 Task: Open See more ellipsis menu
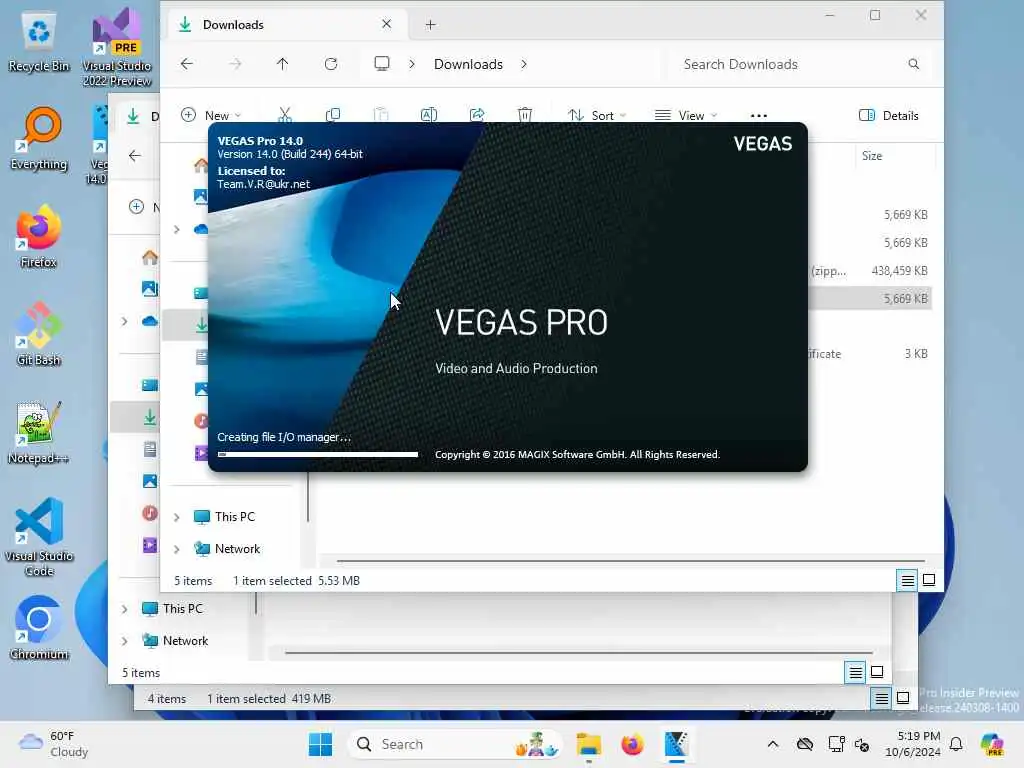(759, 116)
